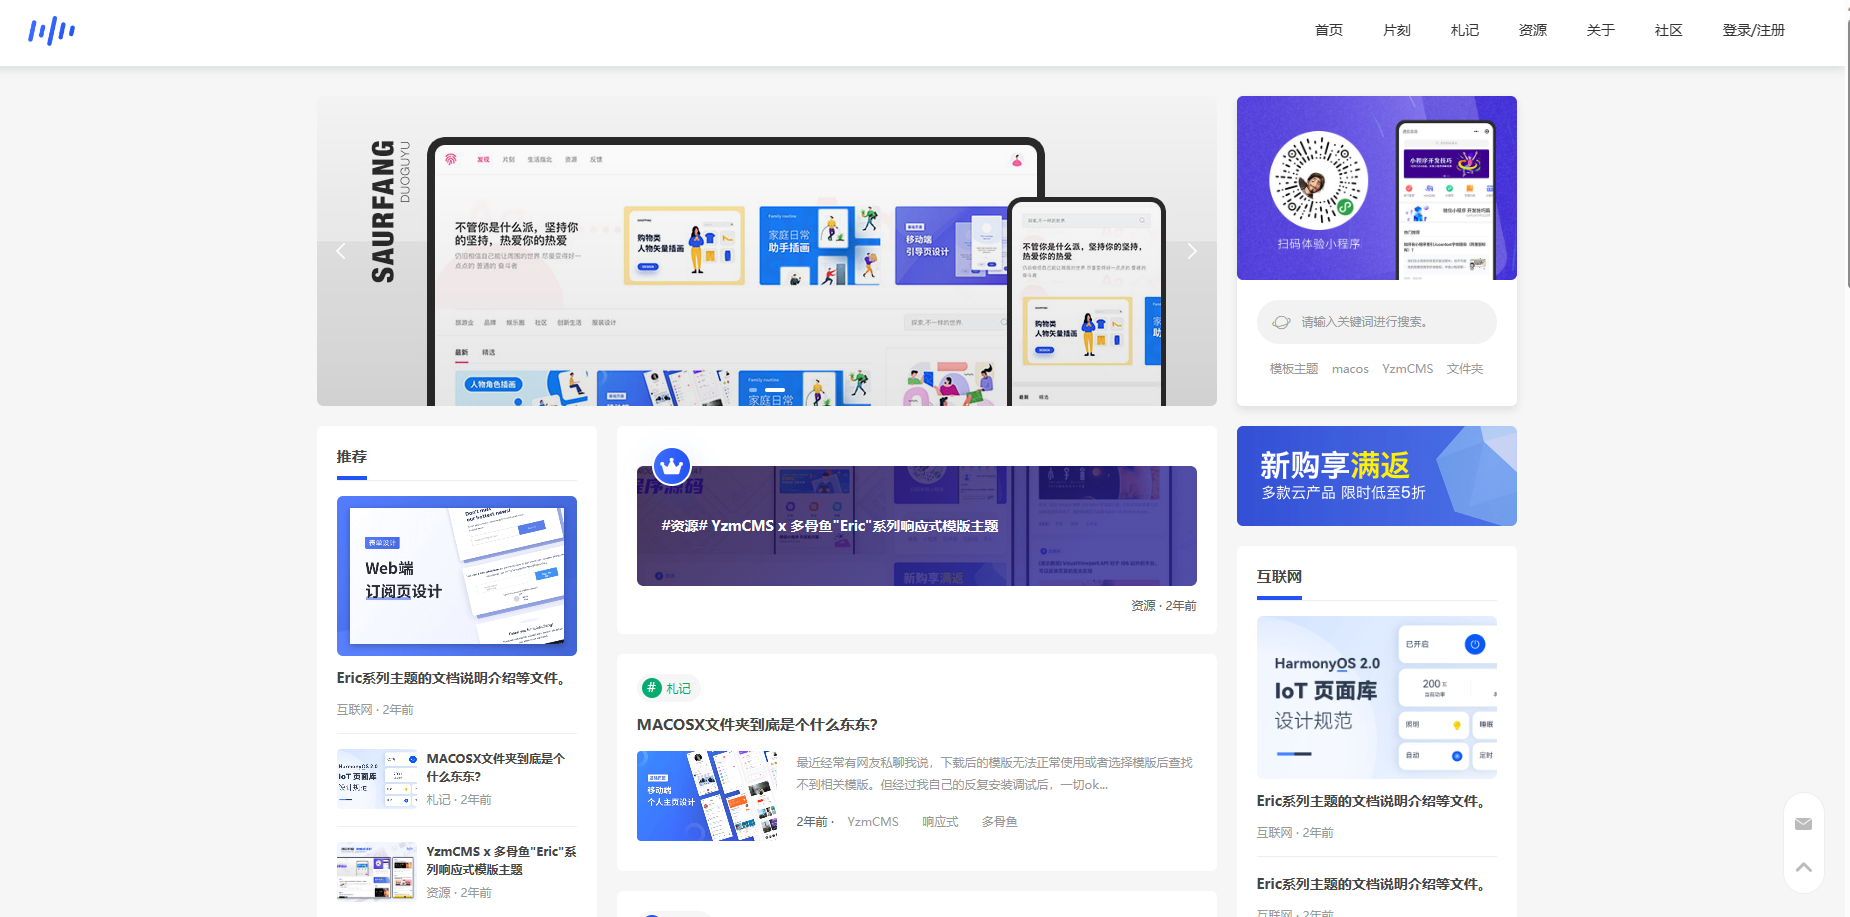Open recommended title Eric系列主题的文档说明介绍等文件。

[454, 678]
